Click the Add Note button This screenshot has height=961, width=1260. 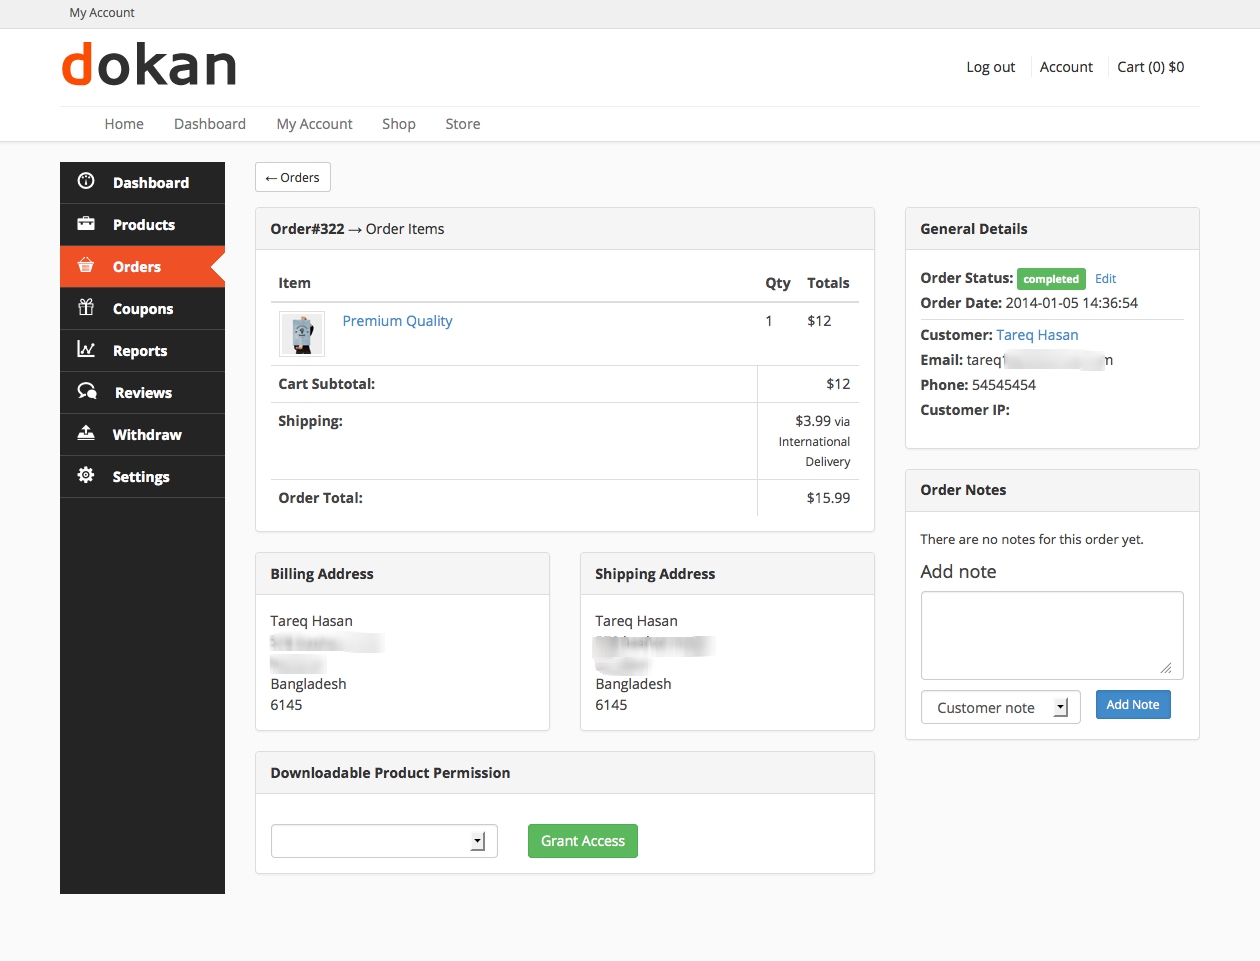tap(1132, 705)
